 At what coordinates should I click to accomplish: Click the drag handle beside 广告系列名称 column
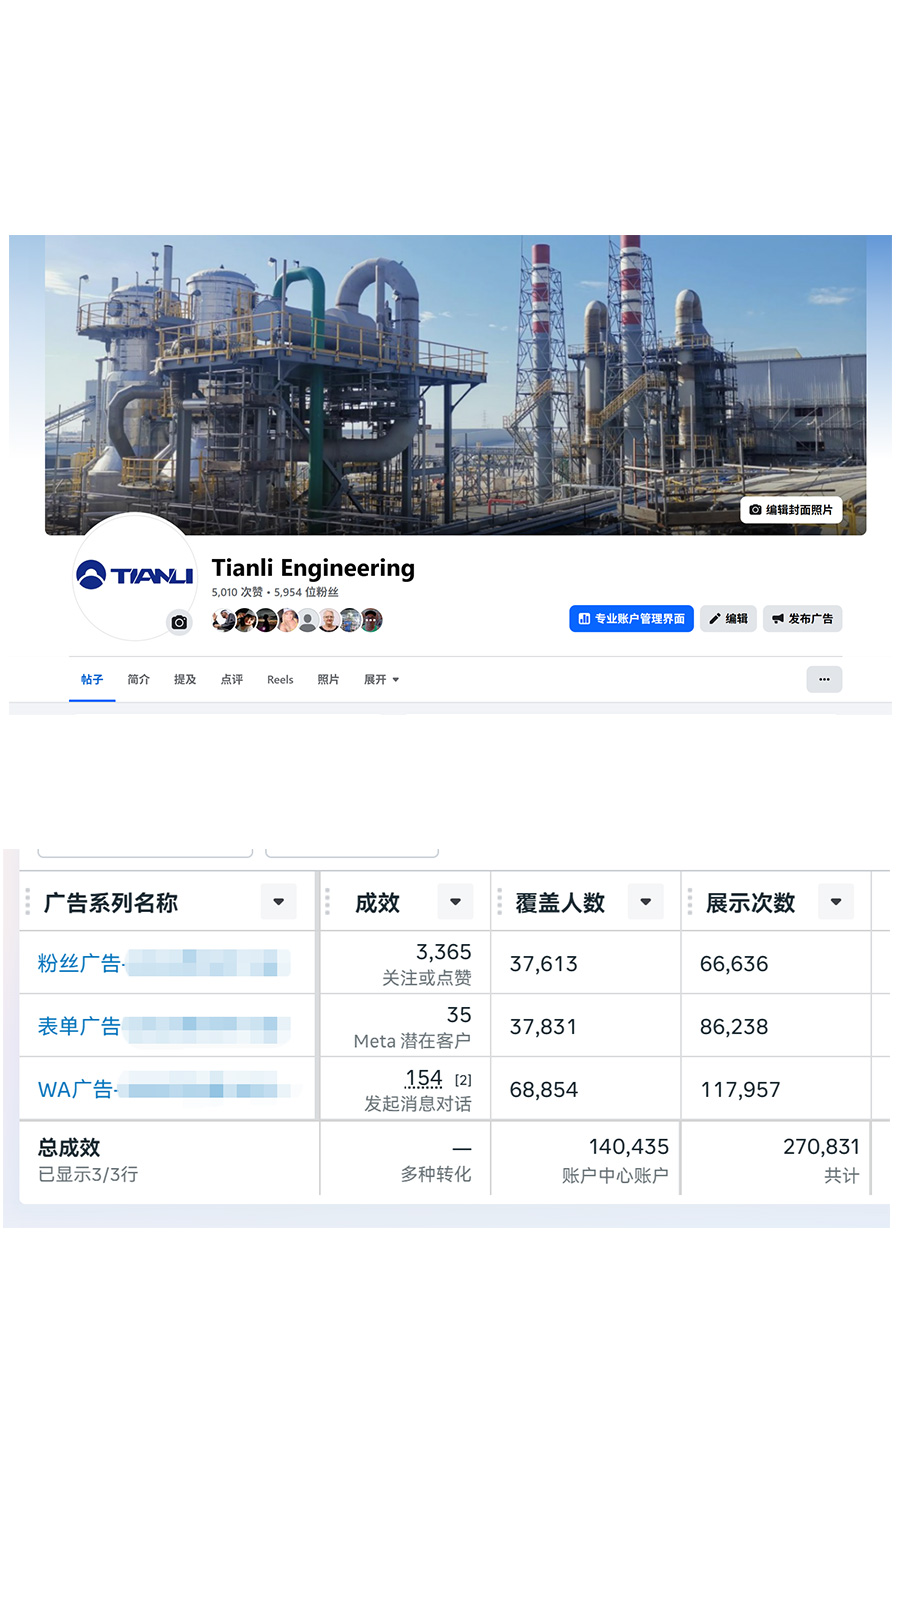click(28, 902)
